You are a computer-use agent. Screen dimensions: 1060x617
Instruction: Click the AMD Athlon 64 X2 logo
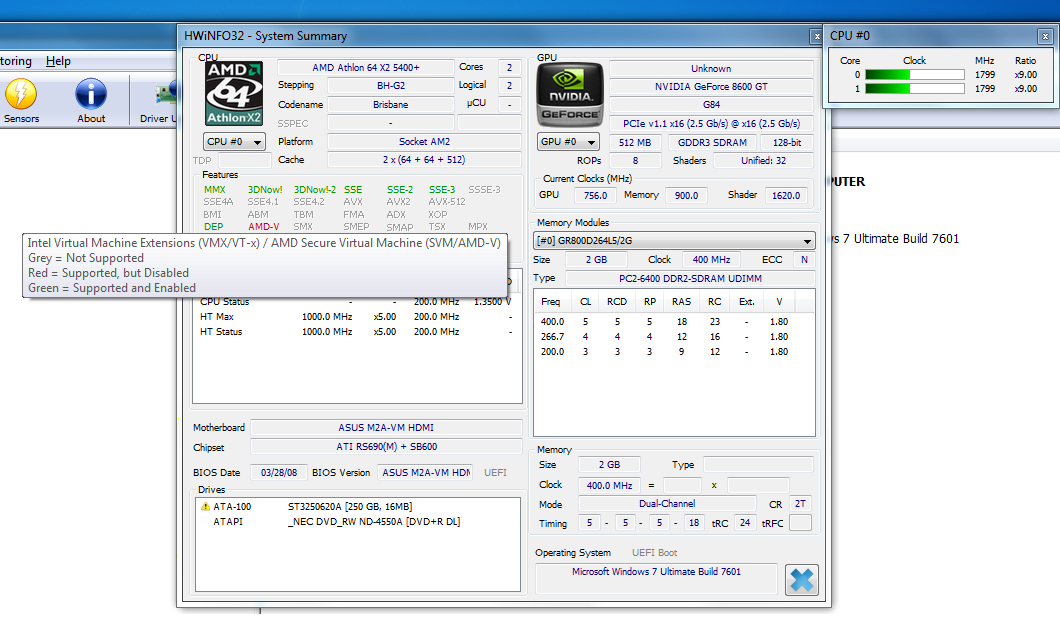[x=234, y=93]
